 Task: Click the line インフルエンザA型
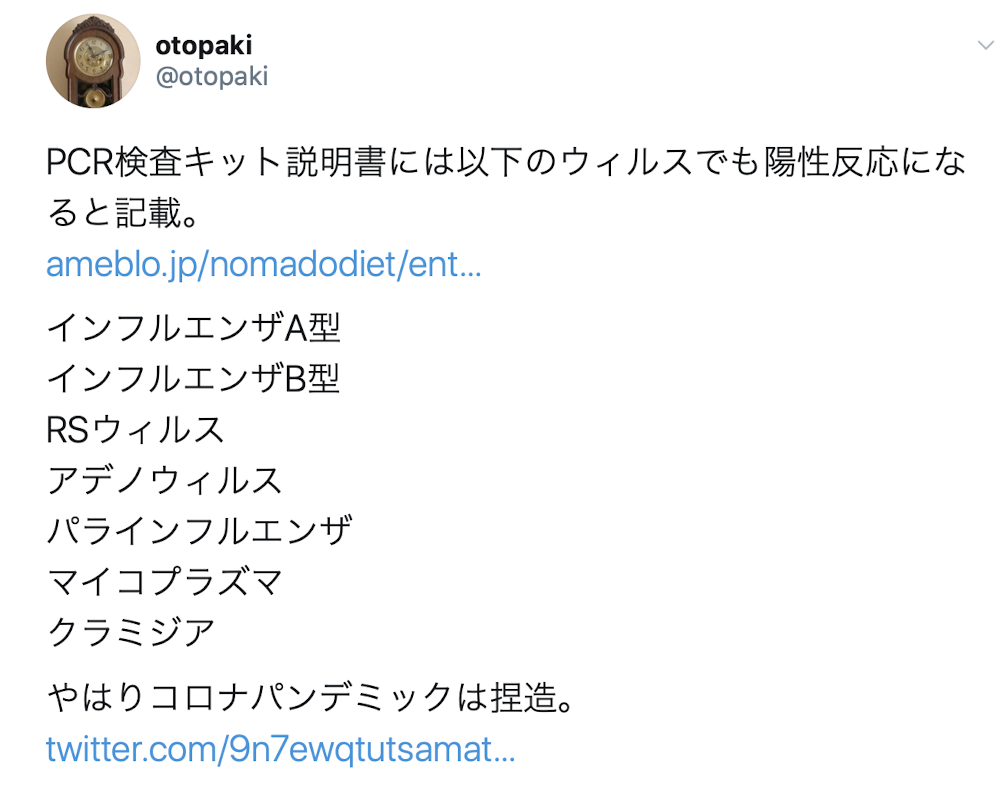click(194, 328)
